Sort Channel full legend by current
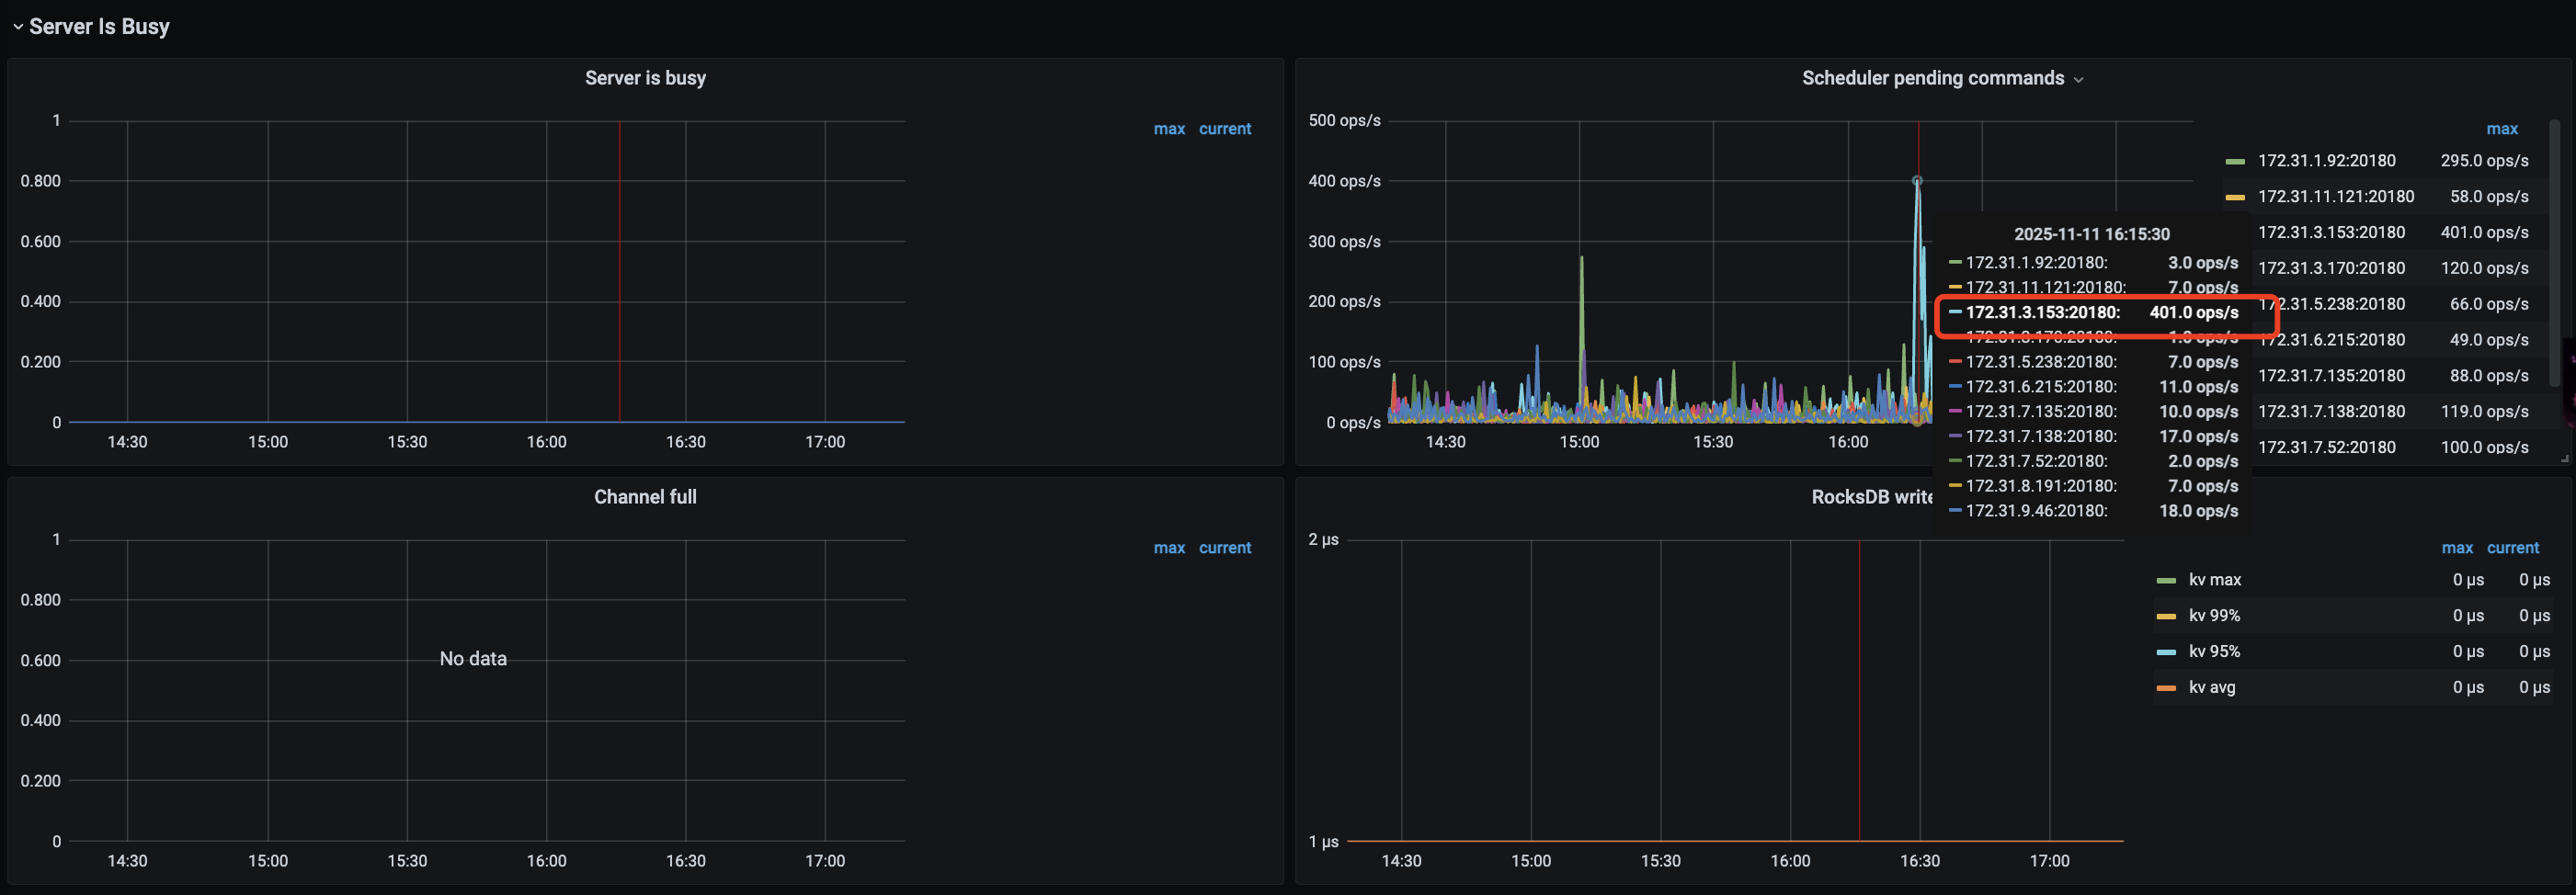This screenshot has width=2576, height=895. 1224,548
